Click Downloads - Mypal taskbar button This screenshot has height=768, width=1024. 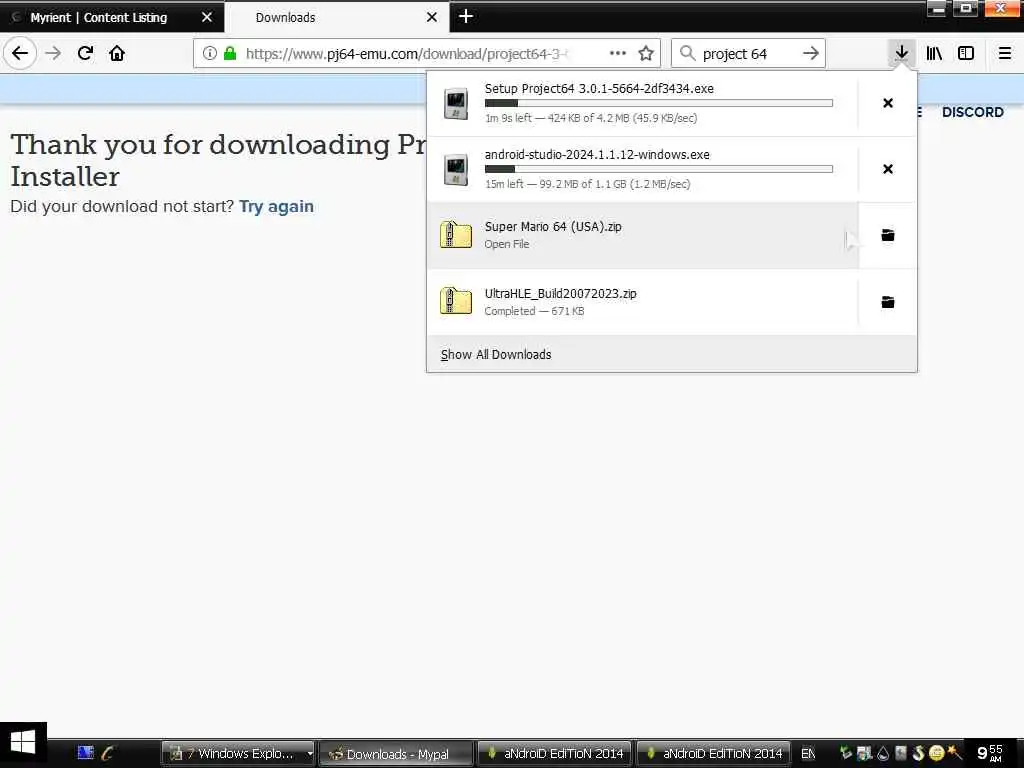tap(396, 754)
